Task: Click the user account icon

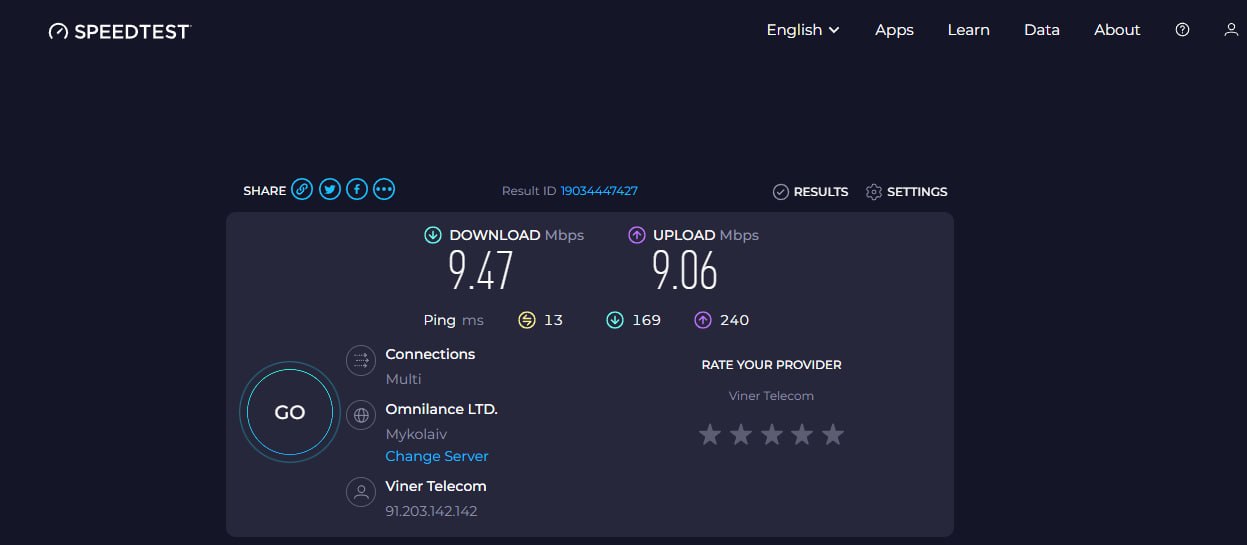Action: tap(1231, 30)
